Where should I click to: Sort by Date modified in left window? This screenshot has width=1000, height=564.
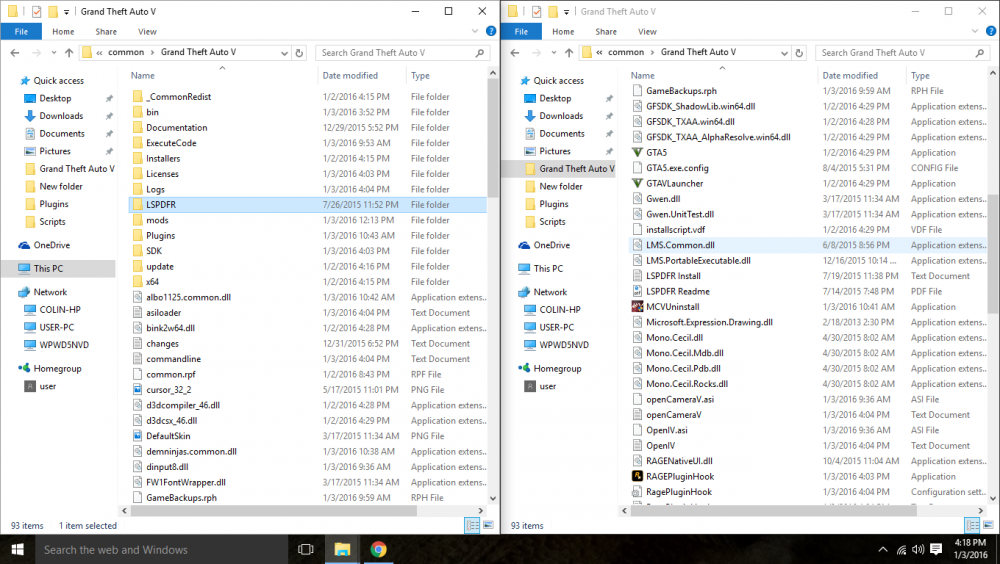350,75
